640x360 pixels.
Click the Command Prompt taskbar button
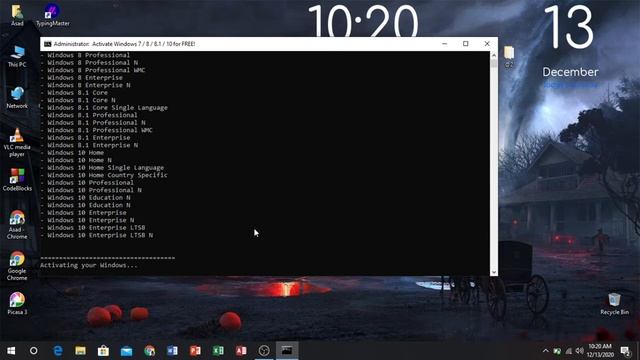[x=287, y=351]
